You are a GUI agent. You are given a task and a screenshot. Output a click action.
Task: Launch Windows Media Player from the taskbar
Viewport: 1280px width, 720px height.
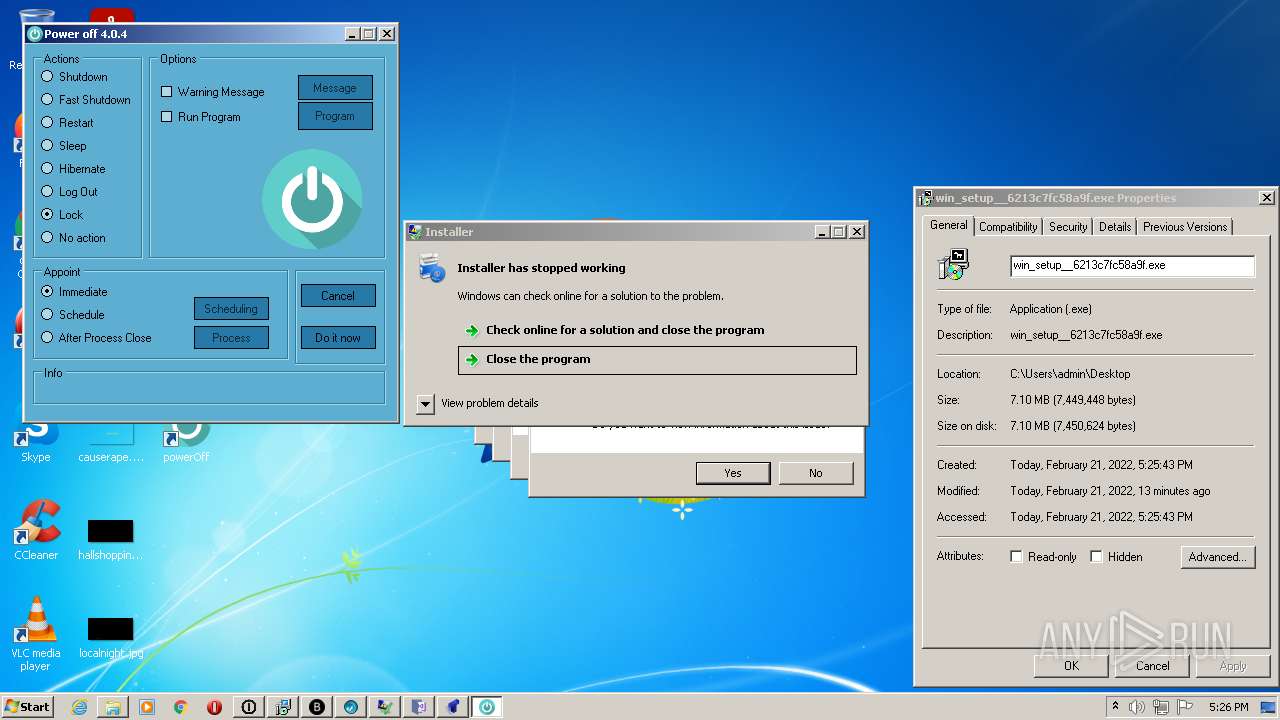pyautogui.click(x=147, y=707)
